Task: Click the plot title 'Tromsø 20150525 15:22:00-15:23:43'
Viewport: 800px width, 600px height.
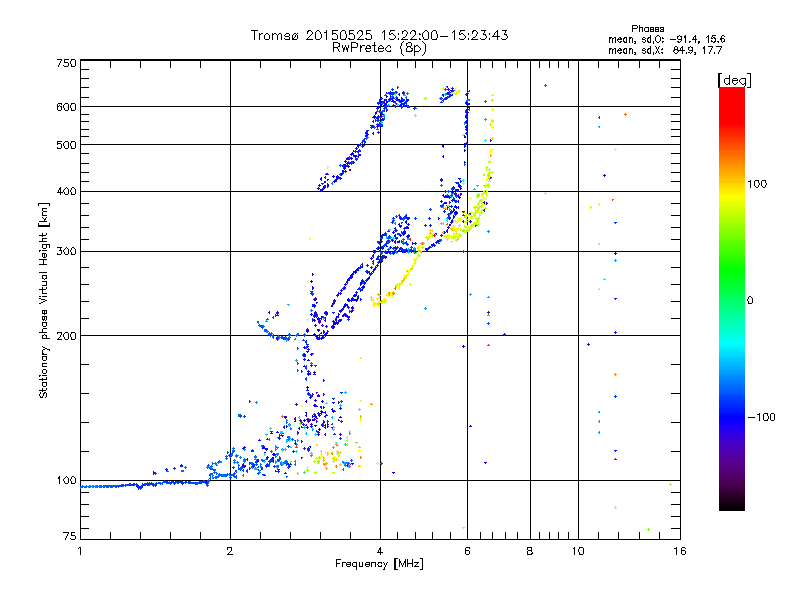Action: coord(379,35)
